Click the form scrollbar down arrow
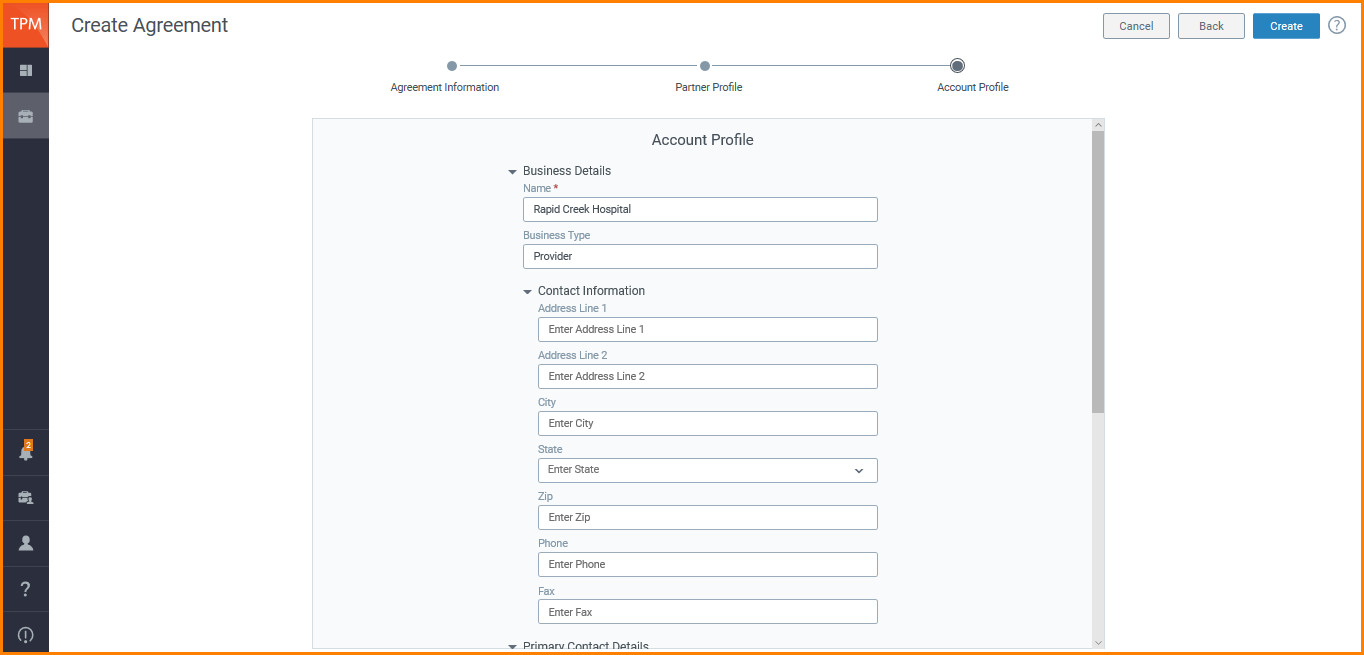Screen dimensions: 1364x655 click(x=1098, y=642)
